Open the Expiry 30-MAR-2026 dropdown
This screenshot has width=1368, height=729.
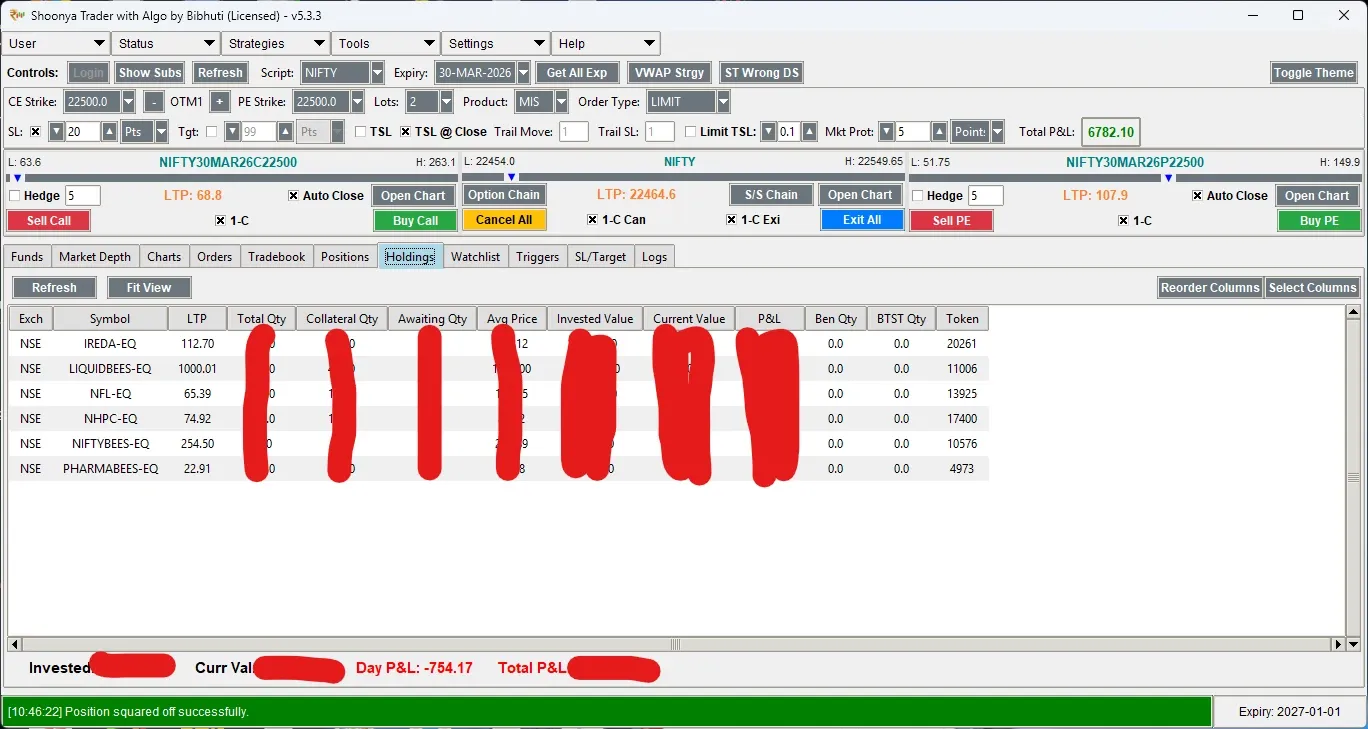pyautogui.click(x=523, y=73)
